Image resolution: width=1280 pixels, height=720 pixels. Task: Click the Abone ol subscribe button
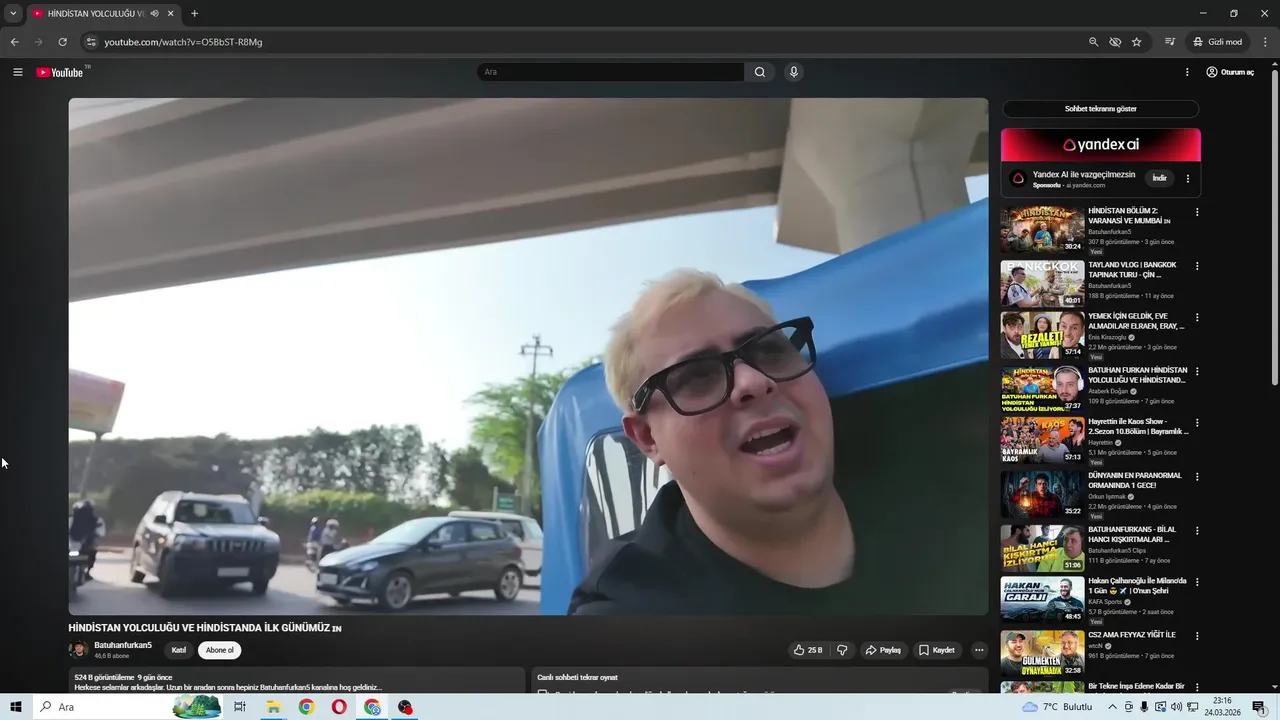[219, 650]
